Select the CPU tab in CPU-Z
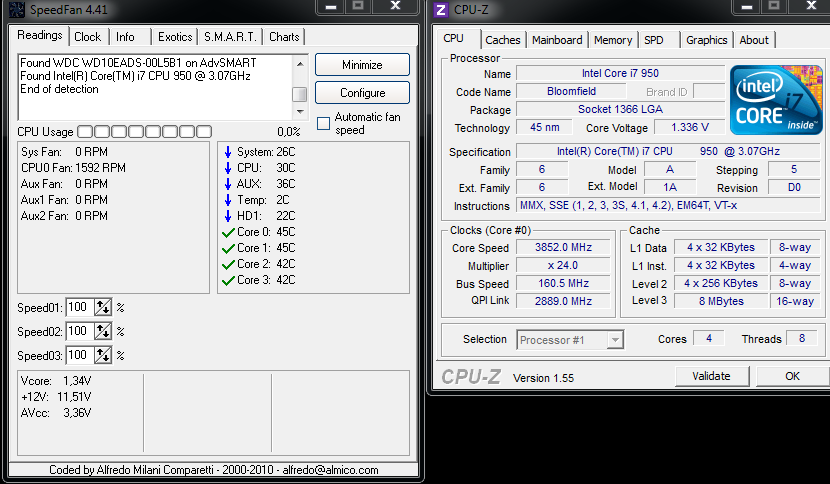830x484 pixels. click(454, 38)
